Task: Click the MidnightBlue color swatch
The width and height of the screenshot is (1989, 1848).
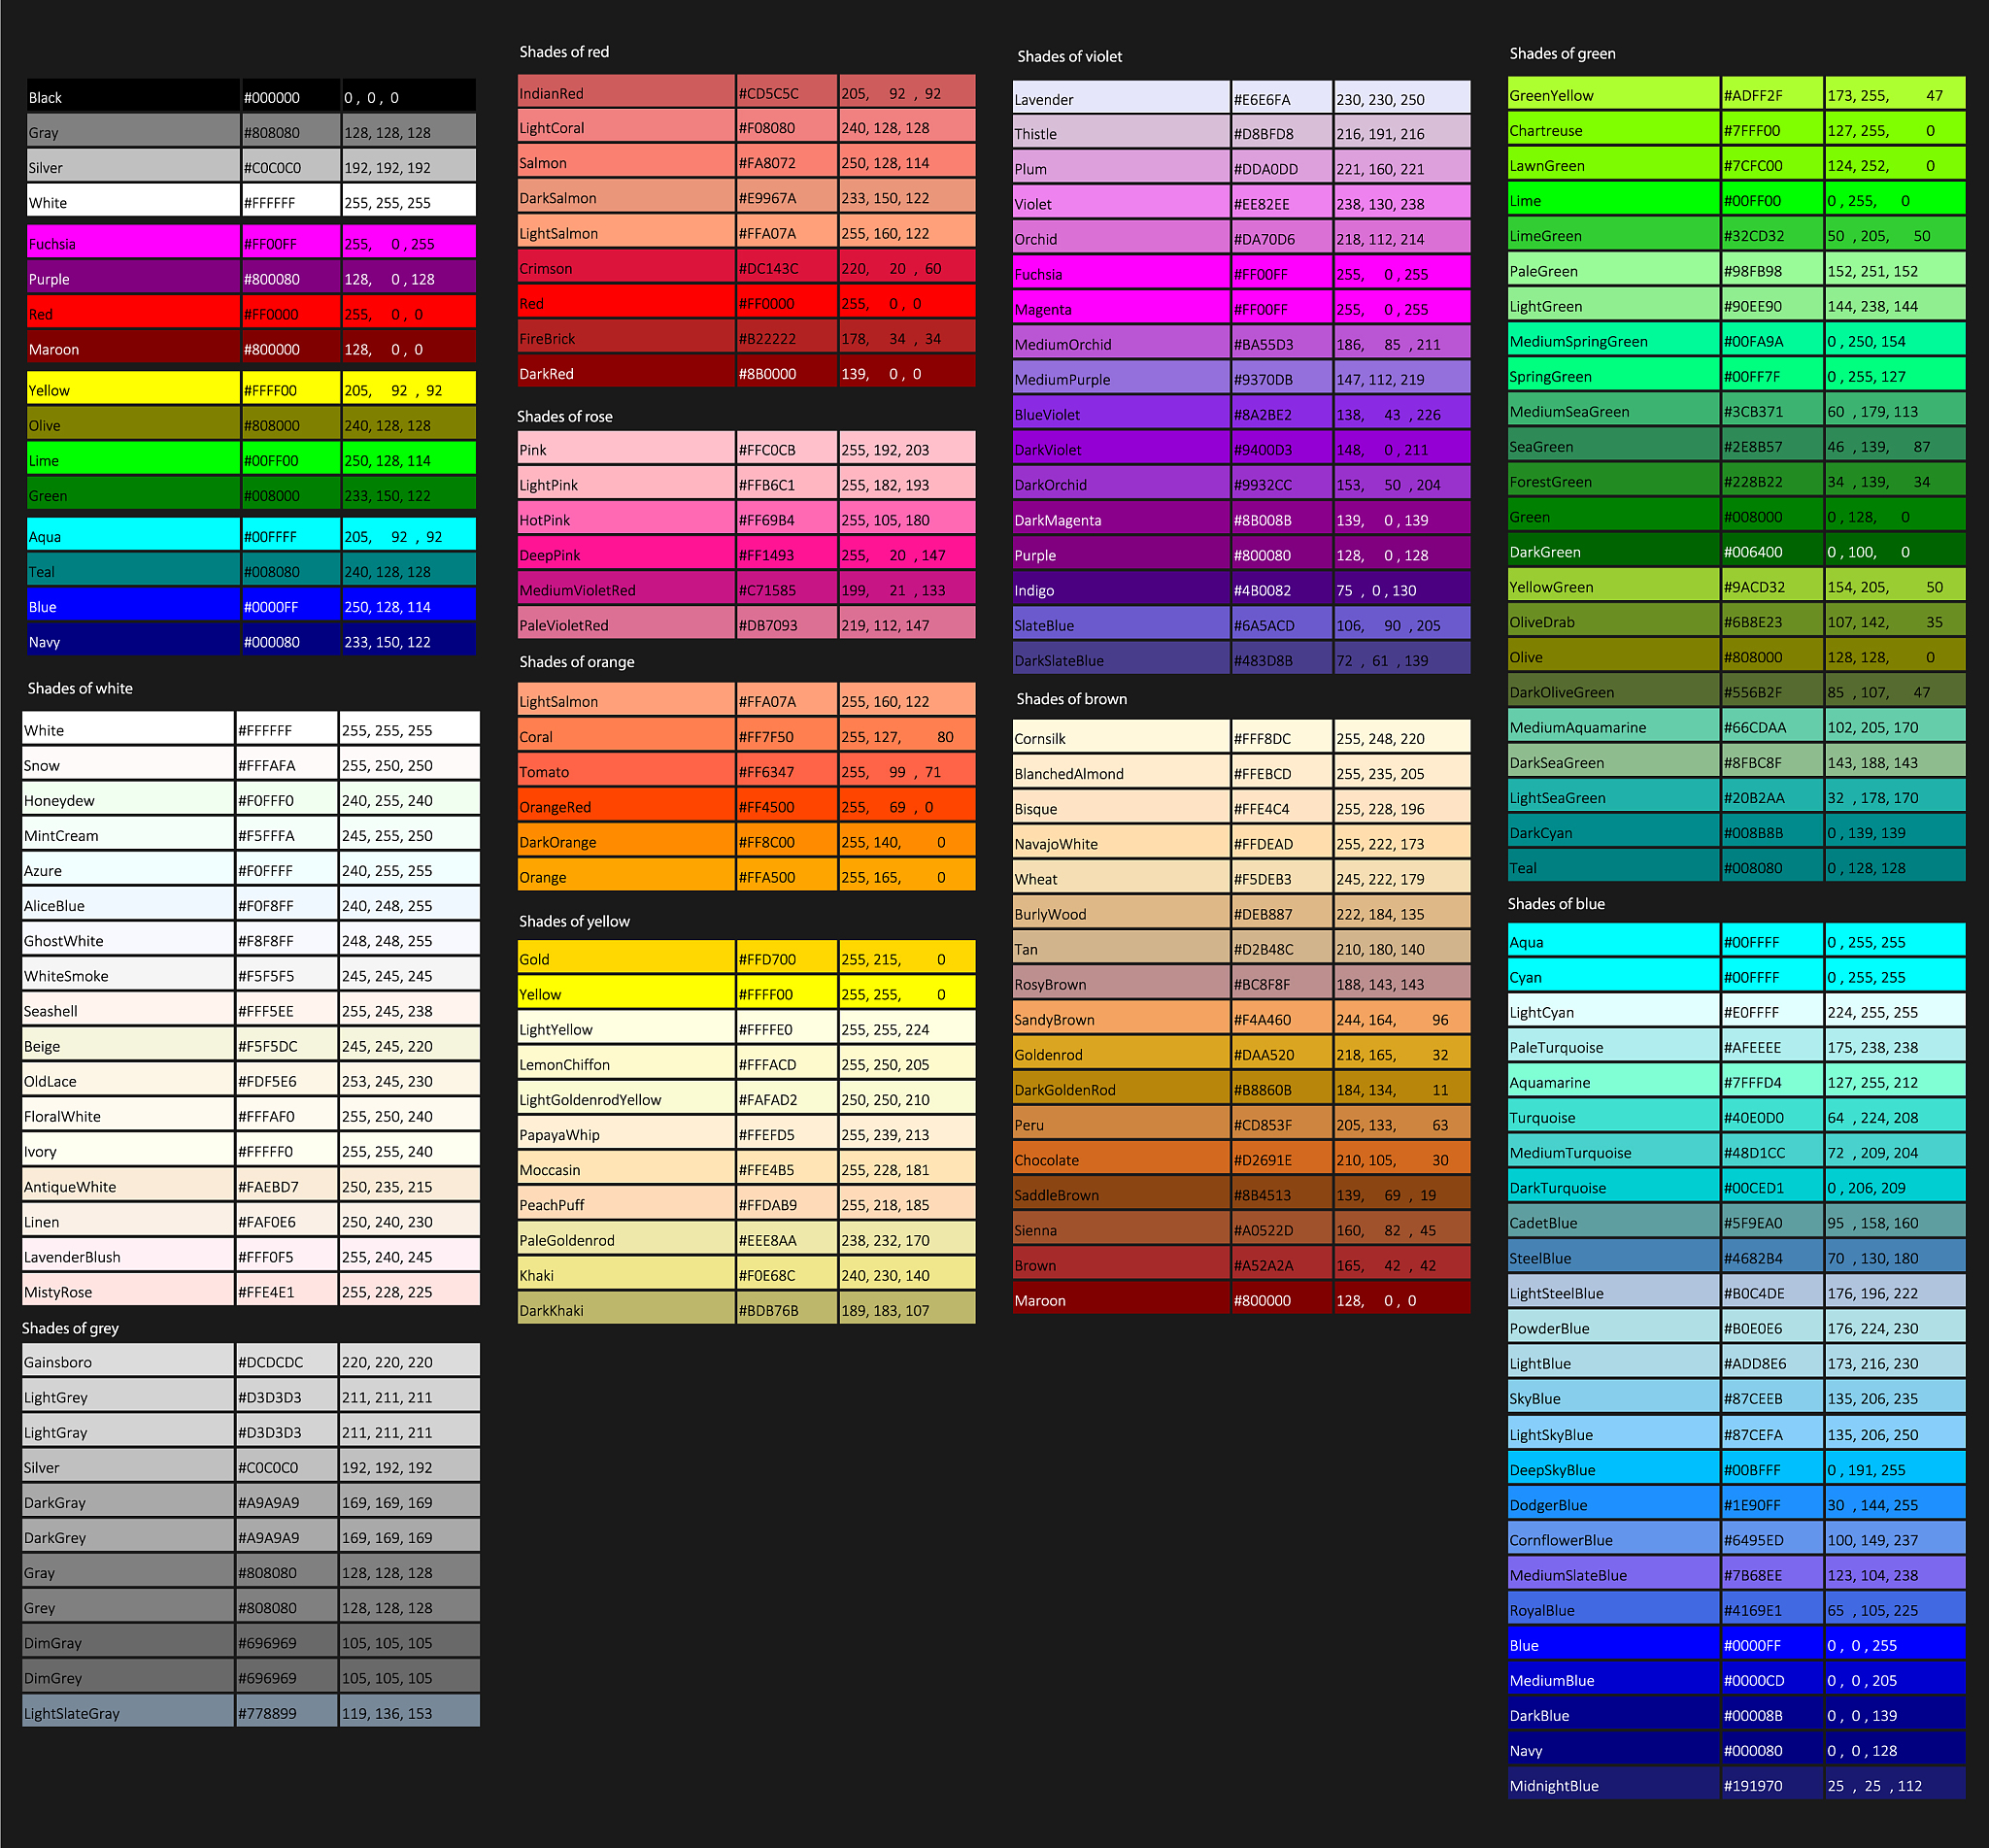Action: click(1613, 1785)
